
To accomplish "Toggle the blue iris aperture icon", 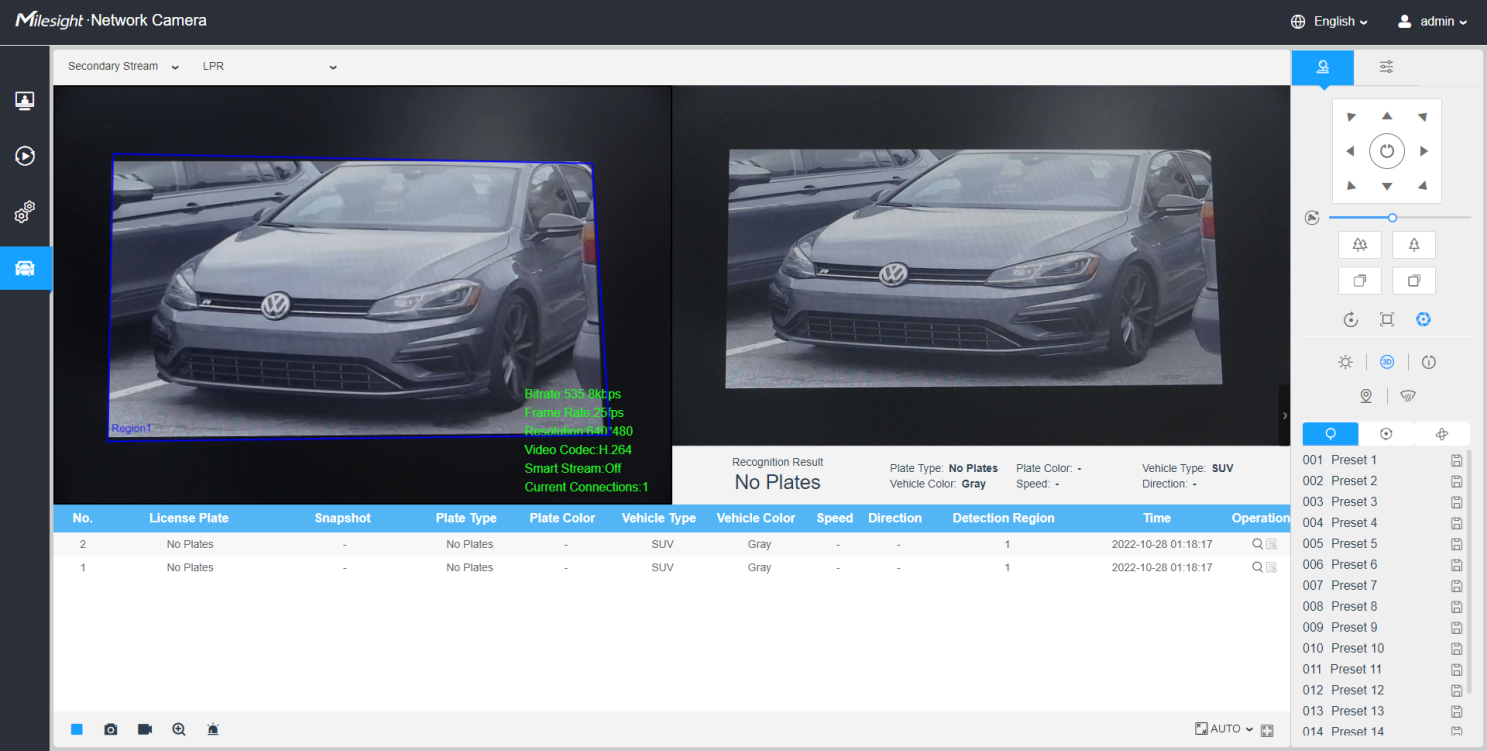I will pos(1424,319).
